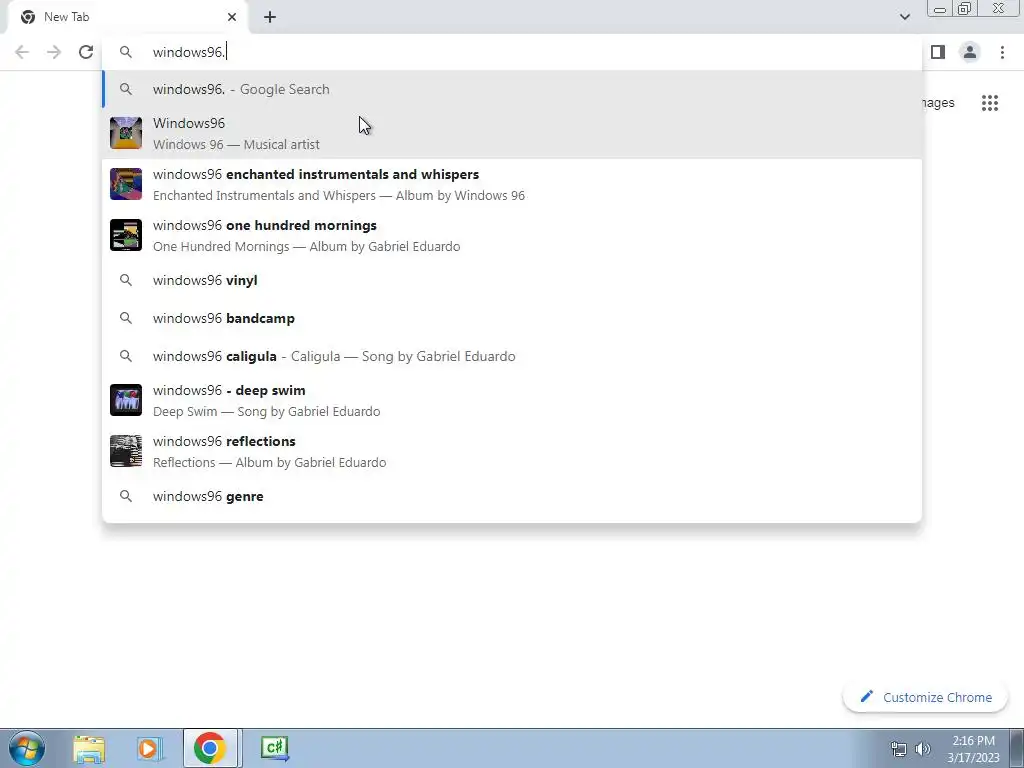The image size is (1024, 768).
Task: Open the Google apps grid icon
Action: pos(989,103)
